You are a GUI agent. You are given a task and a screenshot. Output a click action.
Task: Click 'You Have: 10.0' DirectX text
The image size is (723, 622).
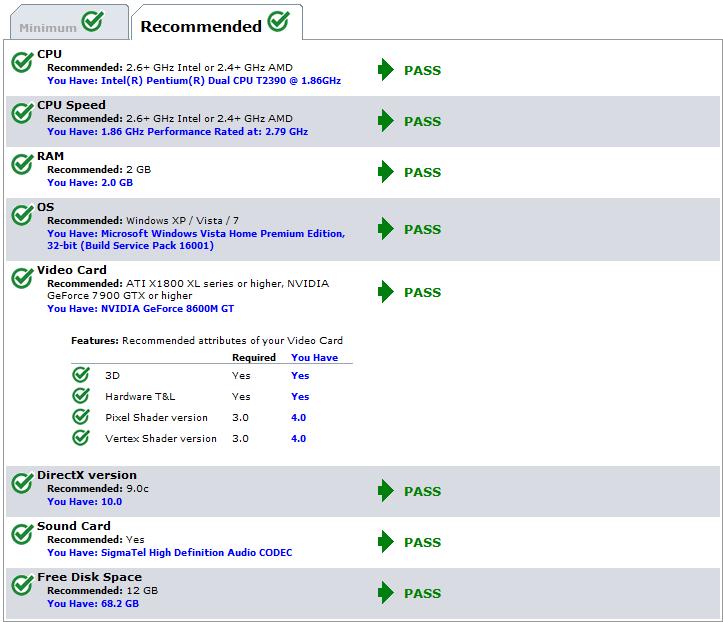coord(84,502)
